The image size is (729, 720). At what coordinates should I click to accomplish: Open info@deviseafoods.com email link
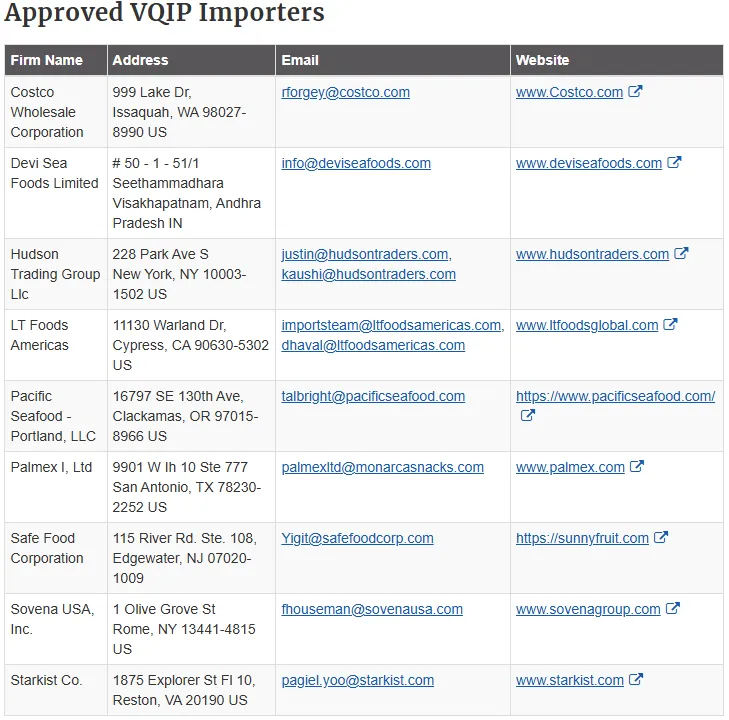tap(356, 163)
